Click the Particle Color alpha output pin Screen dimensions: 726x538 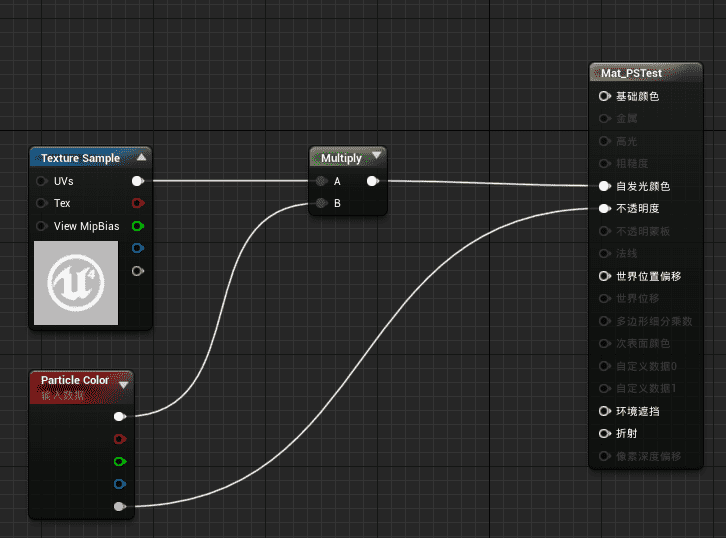tap(120, 506)
